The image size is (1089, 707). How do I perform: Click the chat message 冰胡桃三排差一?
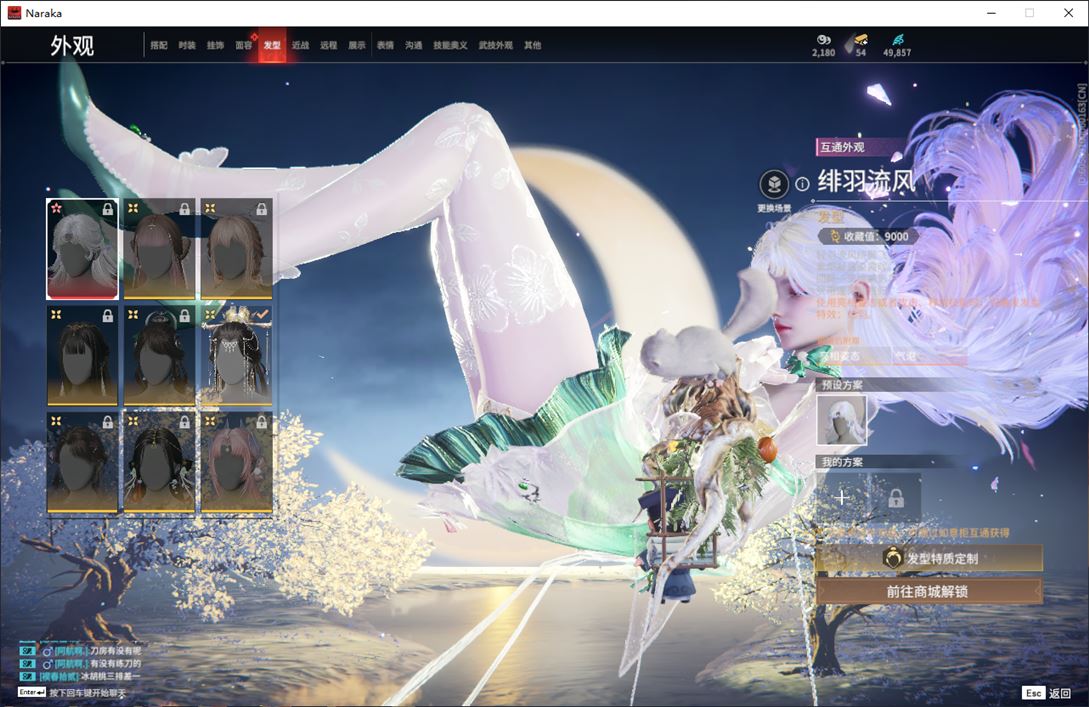(x=110, y=676)
